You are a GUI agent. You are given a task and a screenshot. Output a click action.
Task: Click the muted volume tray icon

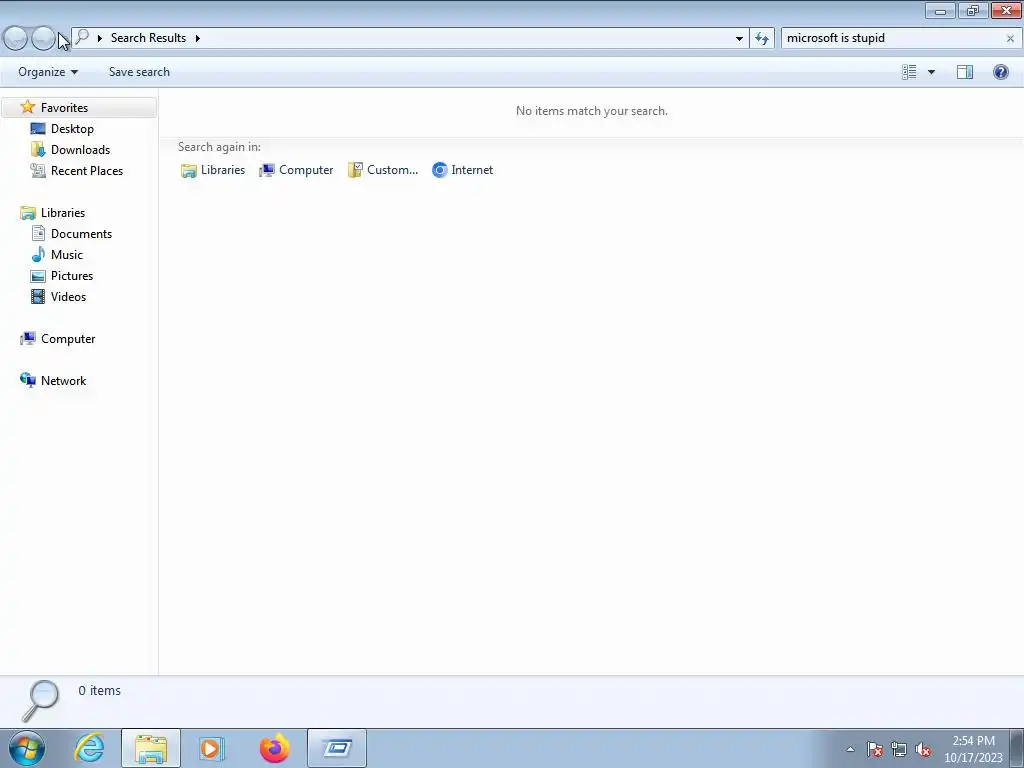[923, 749]
